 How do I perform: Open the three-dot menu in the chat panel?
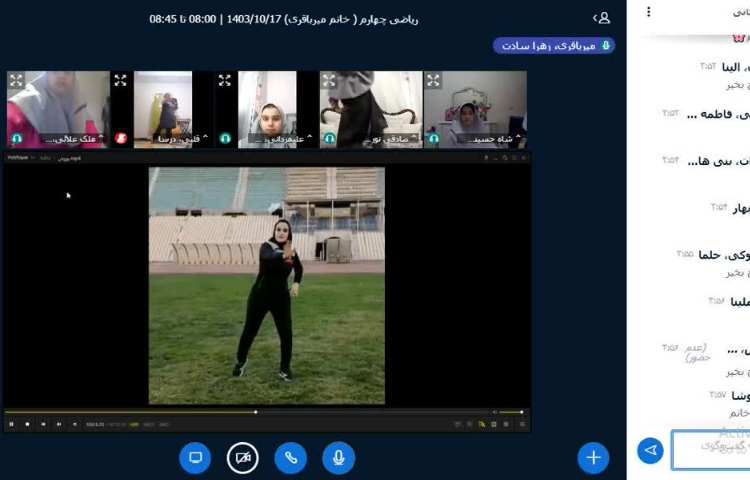pyautogui.click(x=649, y=12)
